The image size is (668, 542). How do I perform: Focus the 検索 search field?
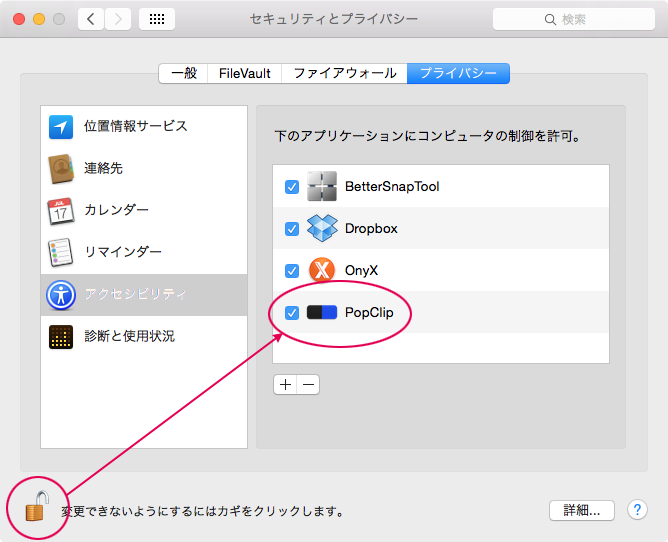point(573,19)
